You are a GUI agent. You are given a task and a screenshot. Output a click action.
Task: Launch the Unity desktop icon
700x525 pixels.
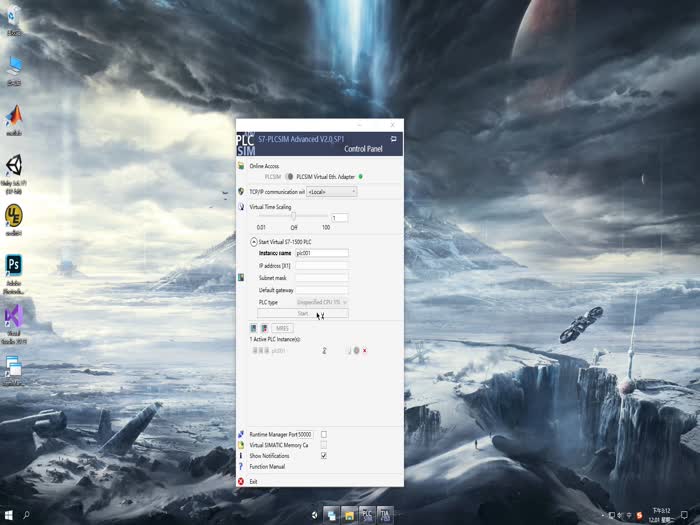point(14,166)
